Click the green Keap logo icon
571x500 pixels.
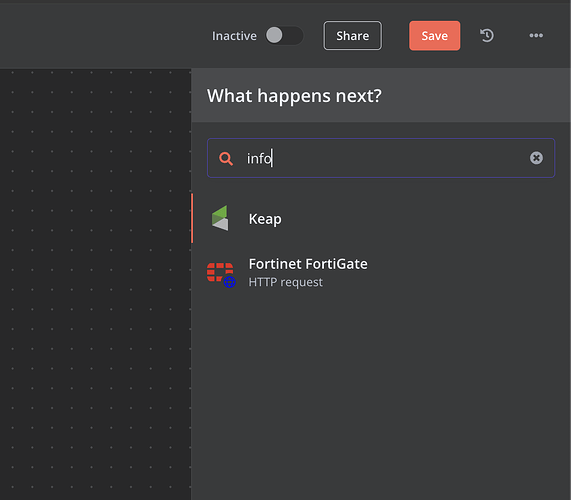(220, 218)
